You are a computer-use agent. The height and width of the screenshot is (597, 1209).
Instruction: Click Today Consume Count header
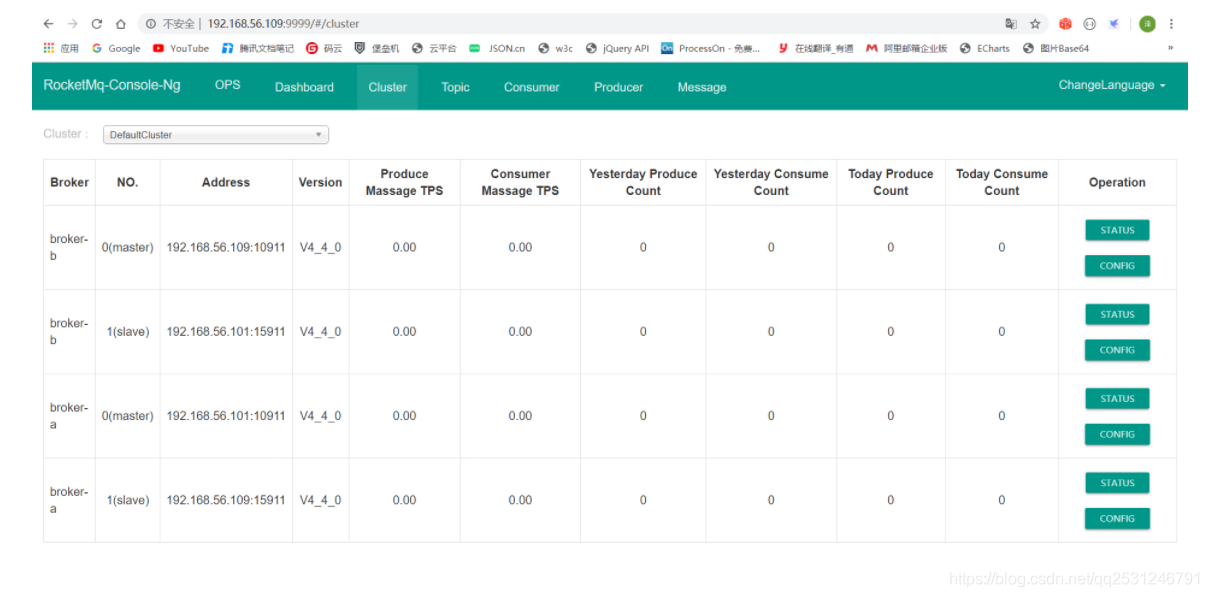pyautogui.click(x=1001, y=182)
